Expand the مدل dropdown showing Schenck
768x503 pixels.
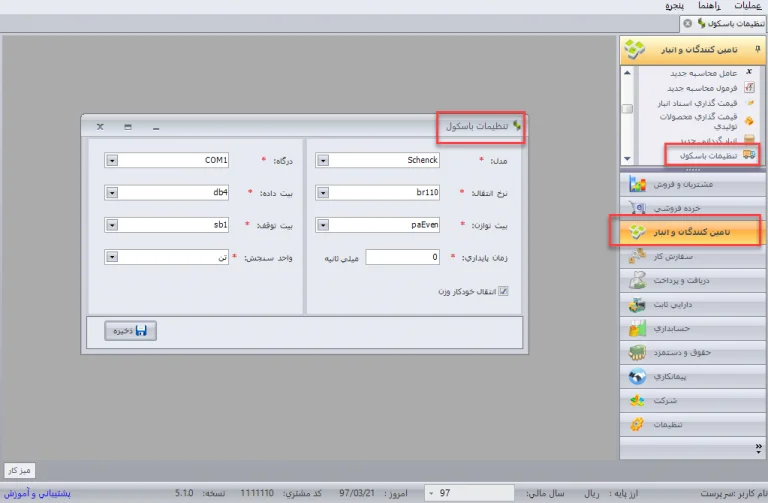pyautogui.click(x=323, y=160)
